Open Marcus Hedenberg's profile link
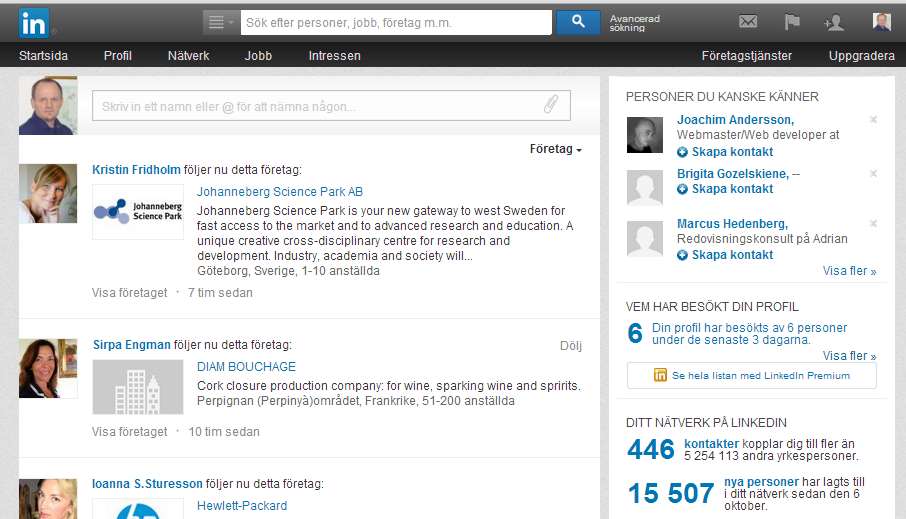The height and width of the screenshot is (519, 906). coord(733,224)
